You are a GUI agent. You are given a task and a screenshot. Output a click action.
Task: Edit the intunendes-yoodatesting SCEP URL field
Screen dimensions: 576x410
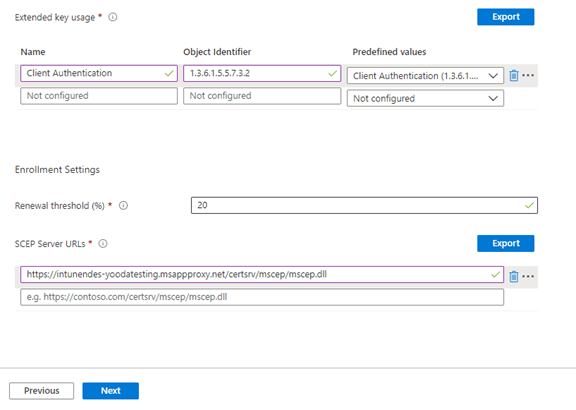point(262,274)
